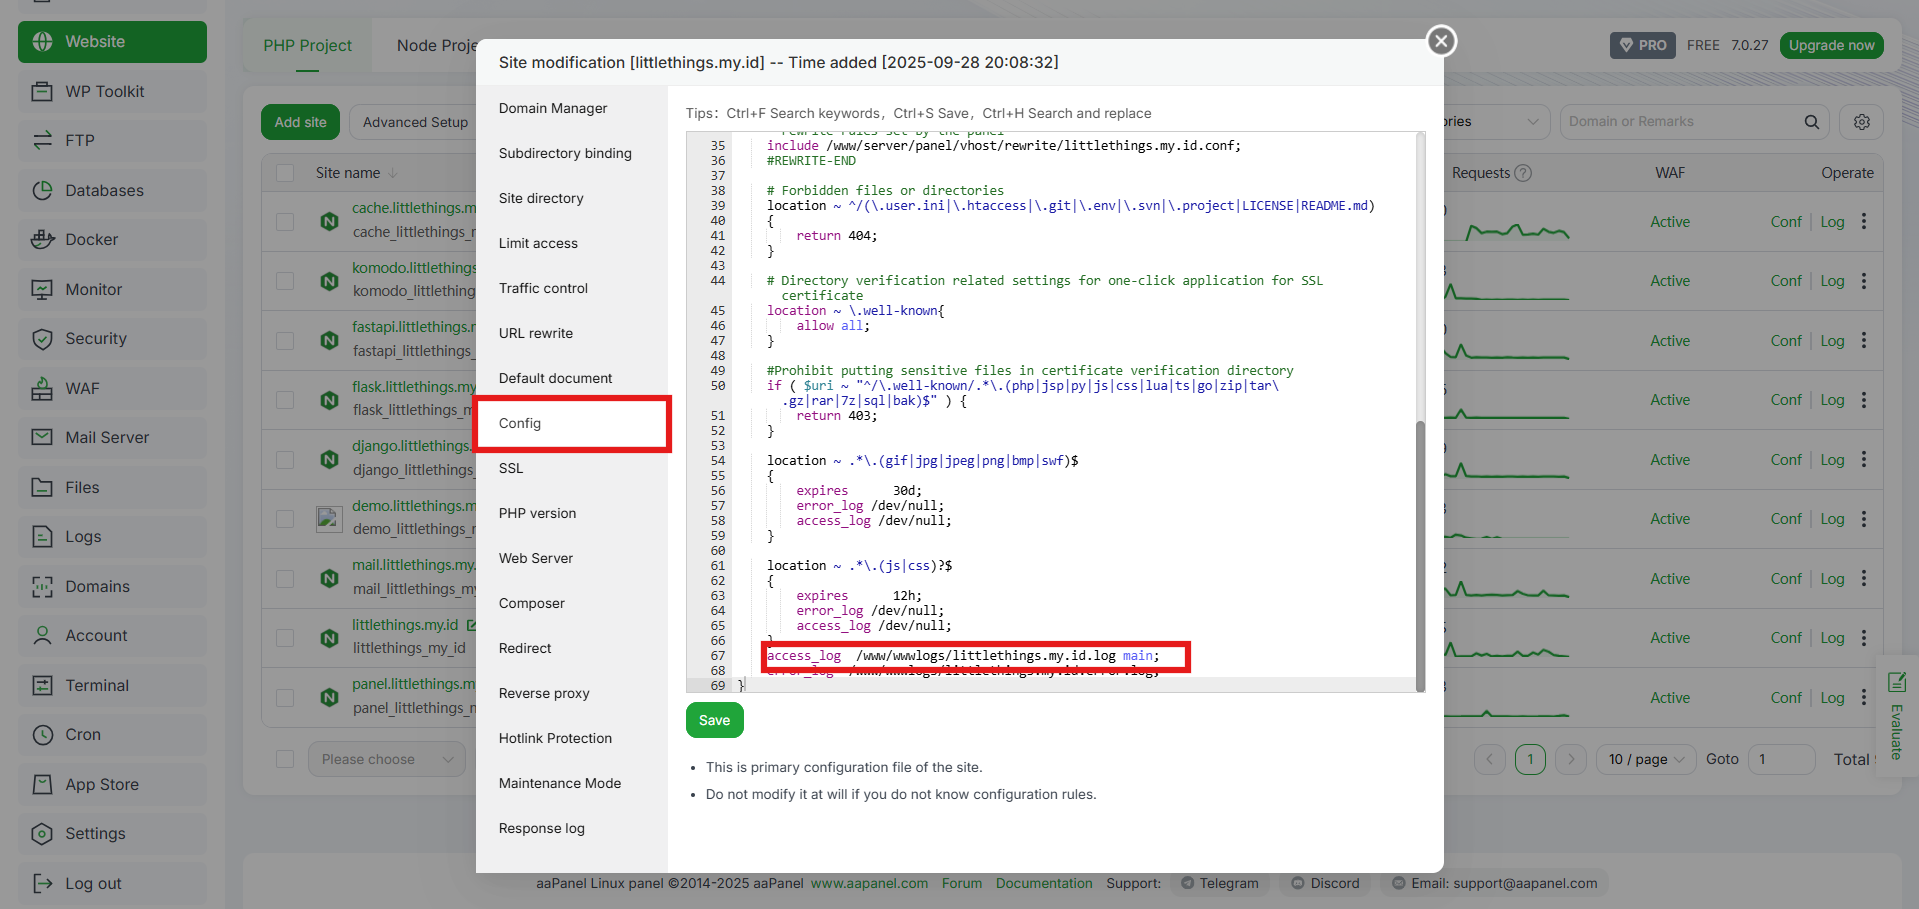Open Terminal from sidebar

coord(112,685)
